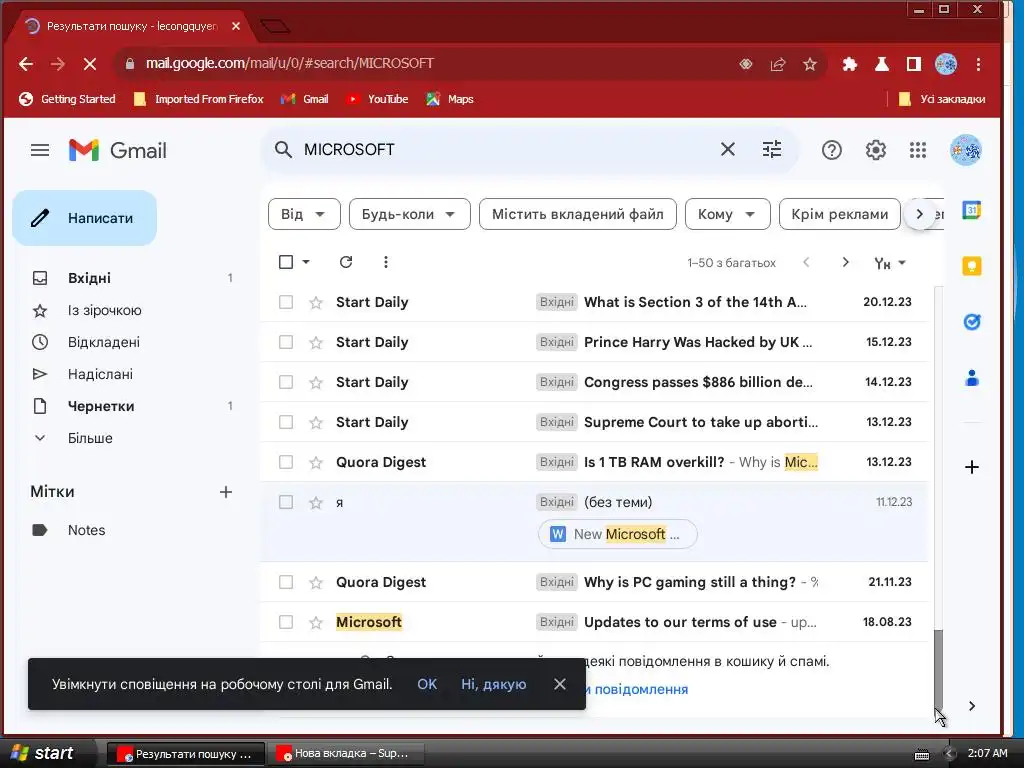Image resolution: width=1024 pixels, height=768 pixels.
Task: Open the Чернетки drafts folder
Action: click(101, 406)
